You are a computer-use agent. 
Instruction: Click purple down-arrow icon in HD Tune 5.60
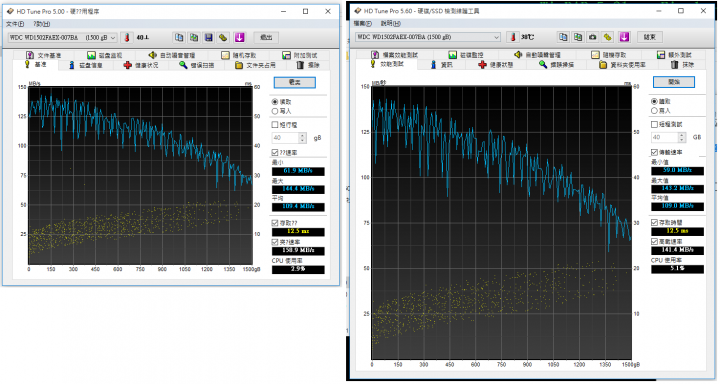[x=624, y=37]
